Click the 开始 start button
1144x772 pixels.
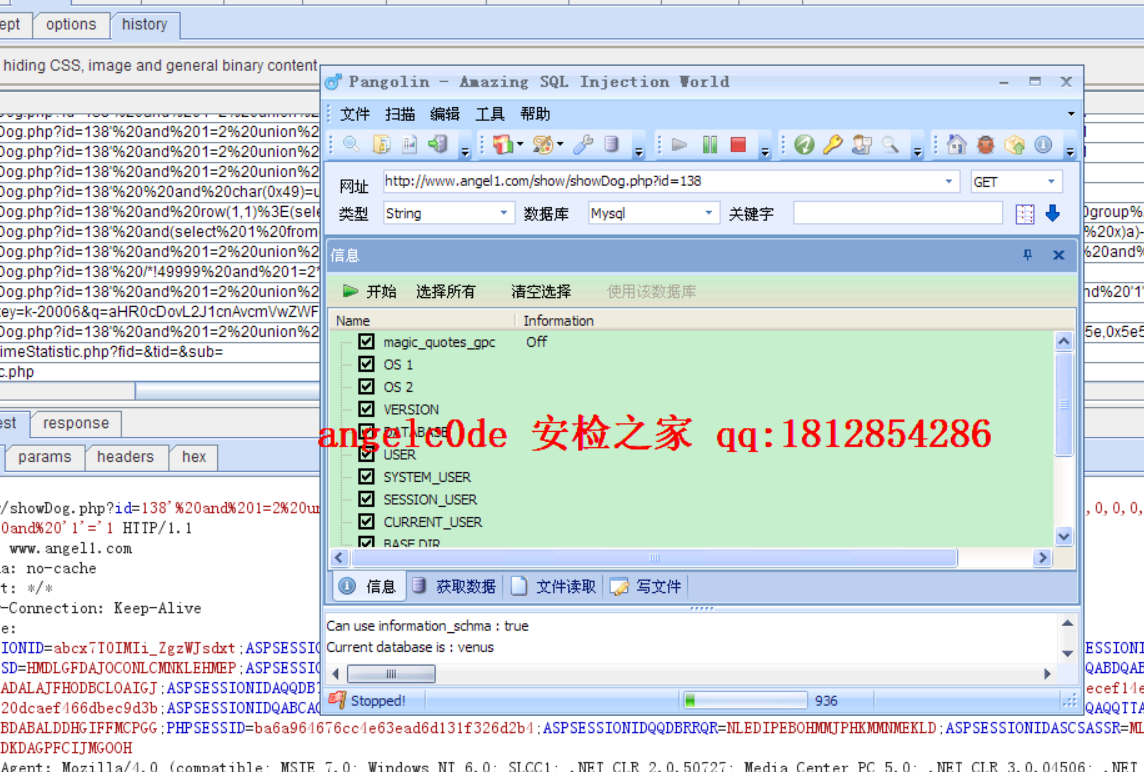[369, 291]
